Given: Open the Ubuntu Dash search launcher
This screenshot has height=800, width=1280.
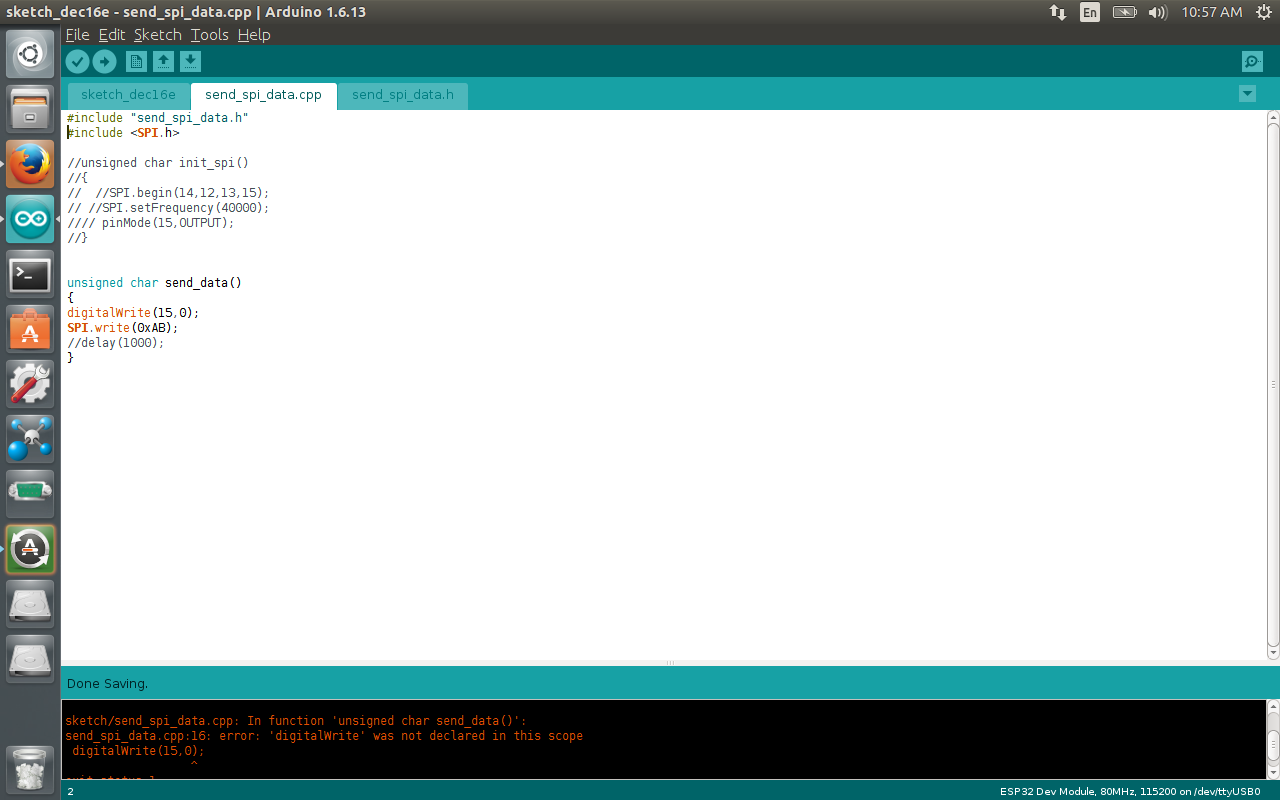Looking at the screenshot, I should (30, 54).
